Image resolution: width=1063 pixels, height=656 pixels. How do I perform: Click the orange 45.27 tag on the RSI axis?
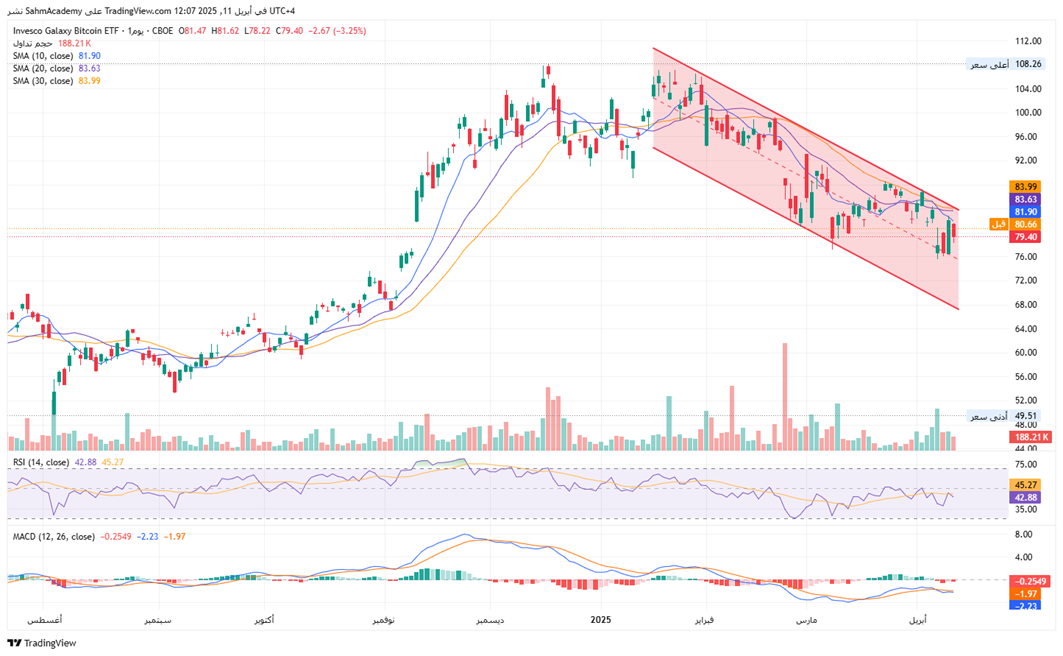point(1026,485)
